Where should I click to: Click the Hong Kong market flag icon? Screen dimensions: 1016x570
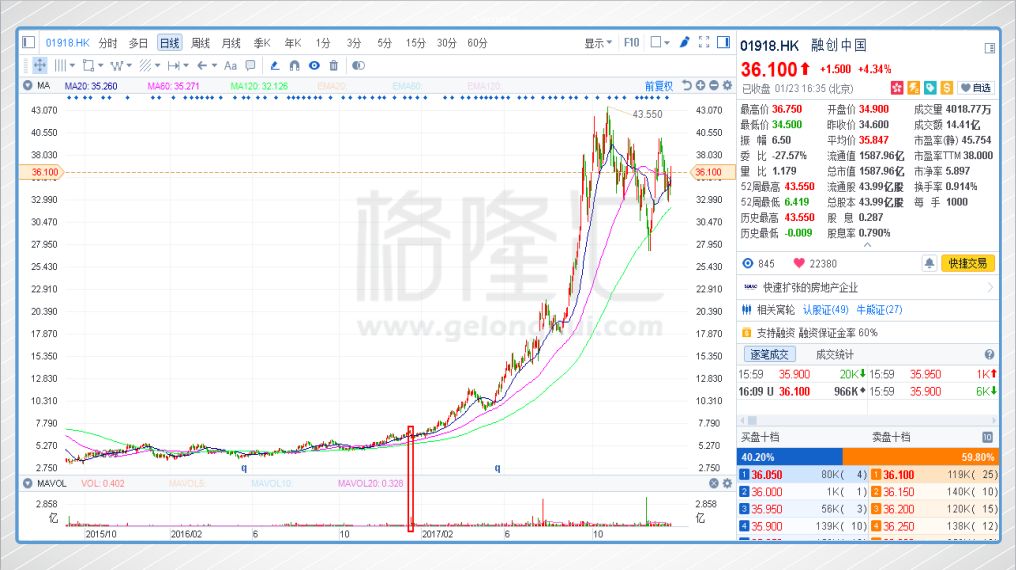[x=897, y=88]
